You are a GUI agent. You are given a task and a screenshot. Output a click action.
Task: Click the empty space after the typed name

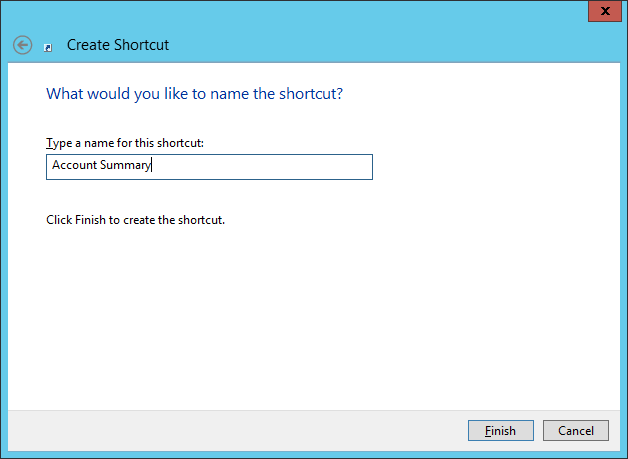260,167
